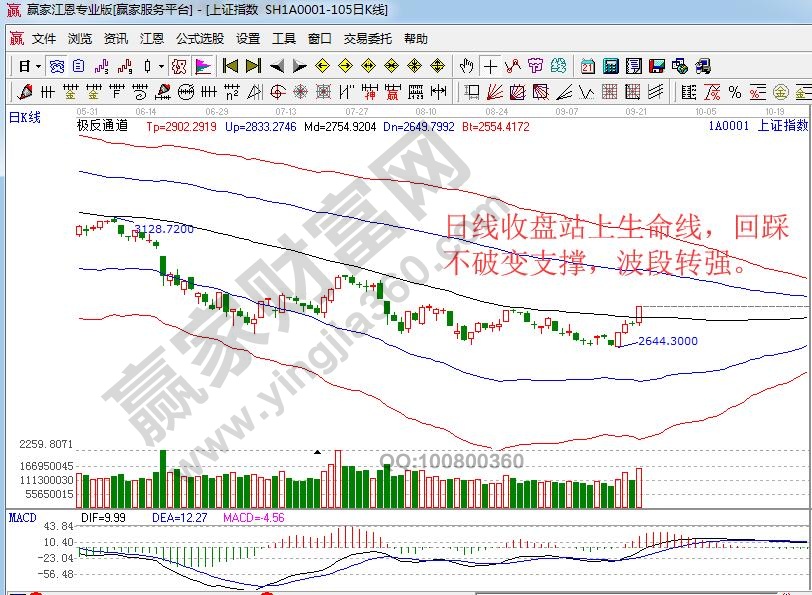
Task: Click the red floppy disk save icon
Action: [x=657, y=67]
